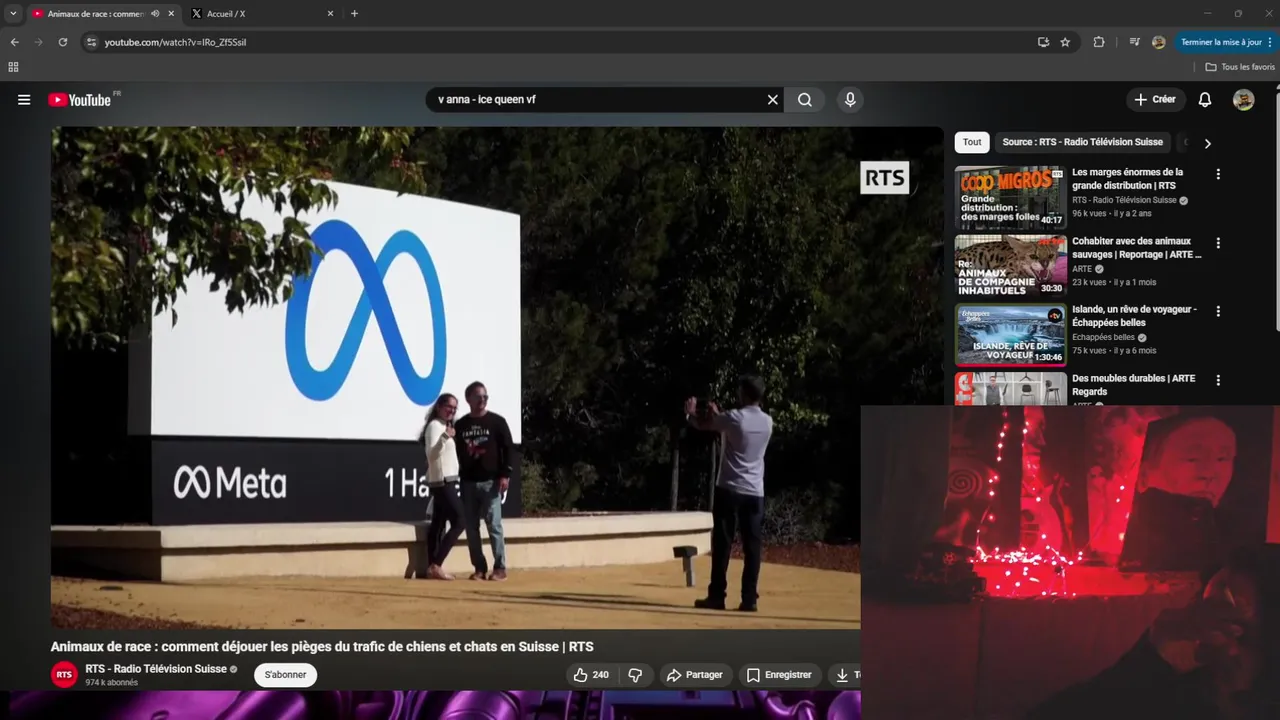Open options for Les marges énormes video
Screen dimensions: 1280x720
click(x=1218, y=174)
